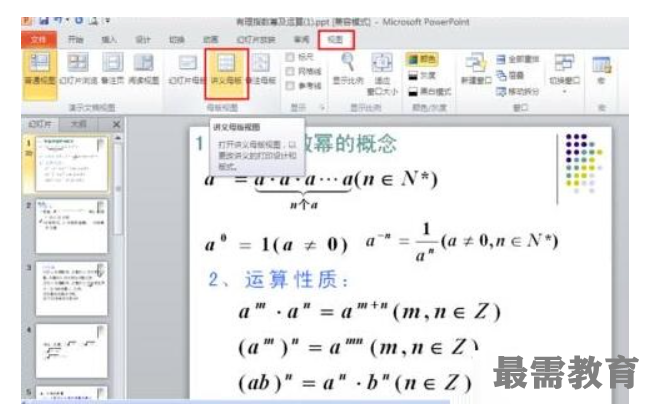The height and width of the screenshot is (412, 645).
Task: Open the Transitions tab (切换)
Action: pyautogui.click(x=176, y=39)
